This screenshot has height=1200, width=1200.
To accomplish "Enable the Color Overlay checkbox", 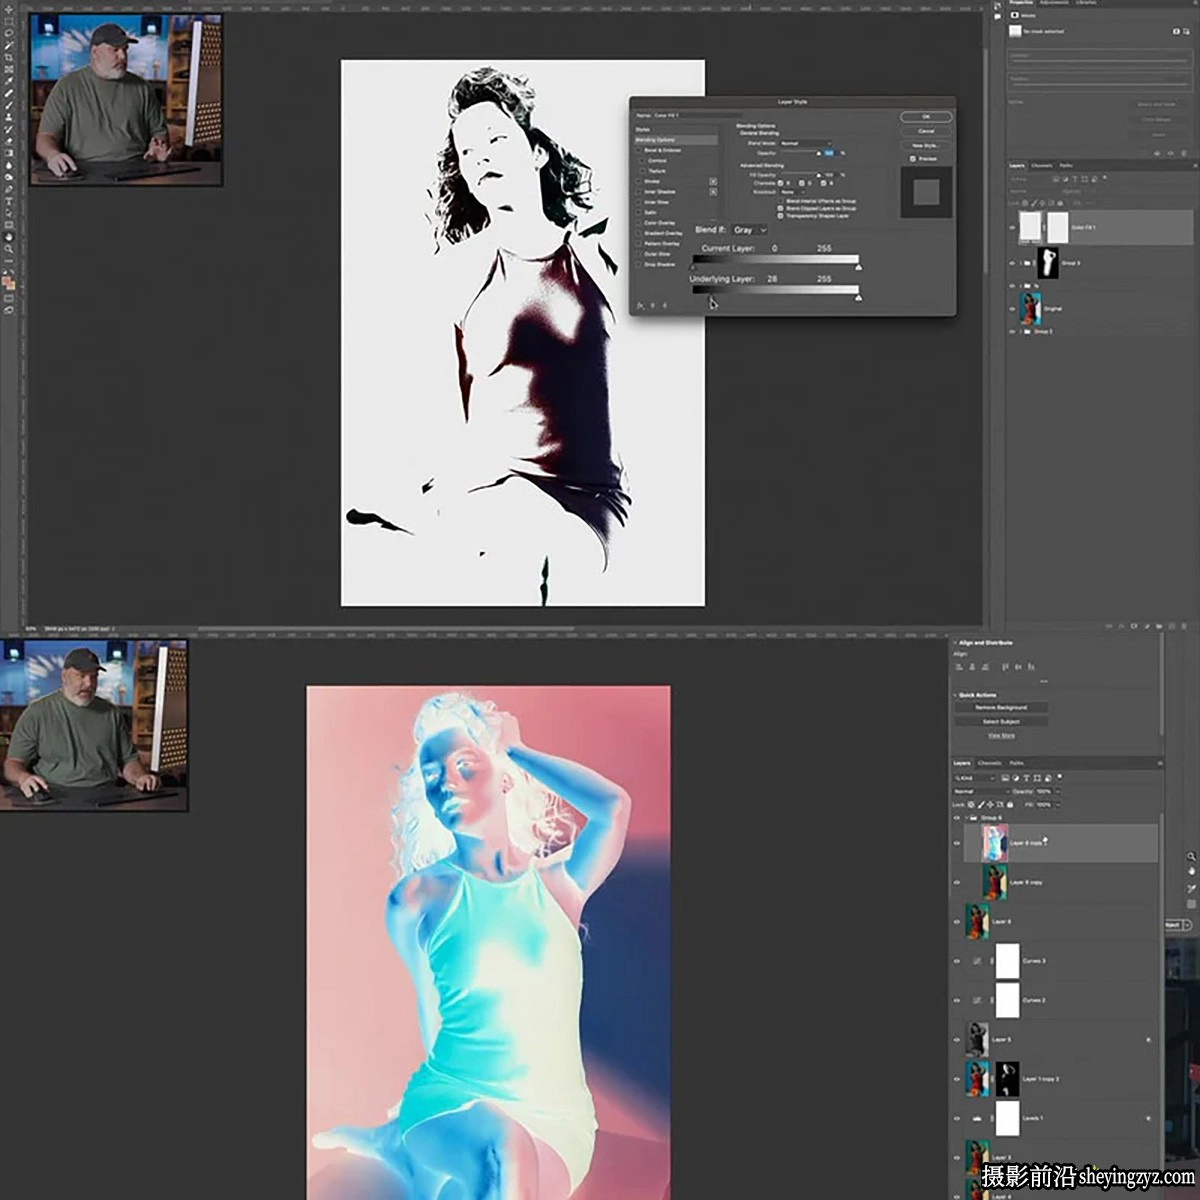I will [639, 223].
